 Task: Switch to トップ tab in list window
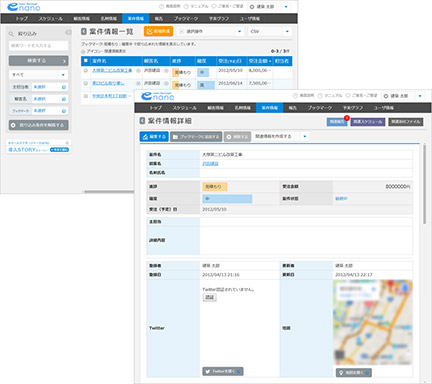[x=22, y=19]
